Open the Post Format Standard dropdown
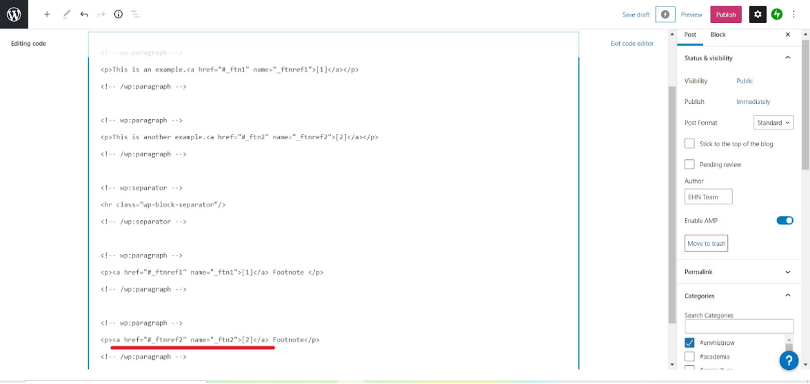810x384 pixels. pyautogui.click(x=773, y=122)
